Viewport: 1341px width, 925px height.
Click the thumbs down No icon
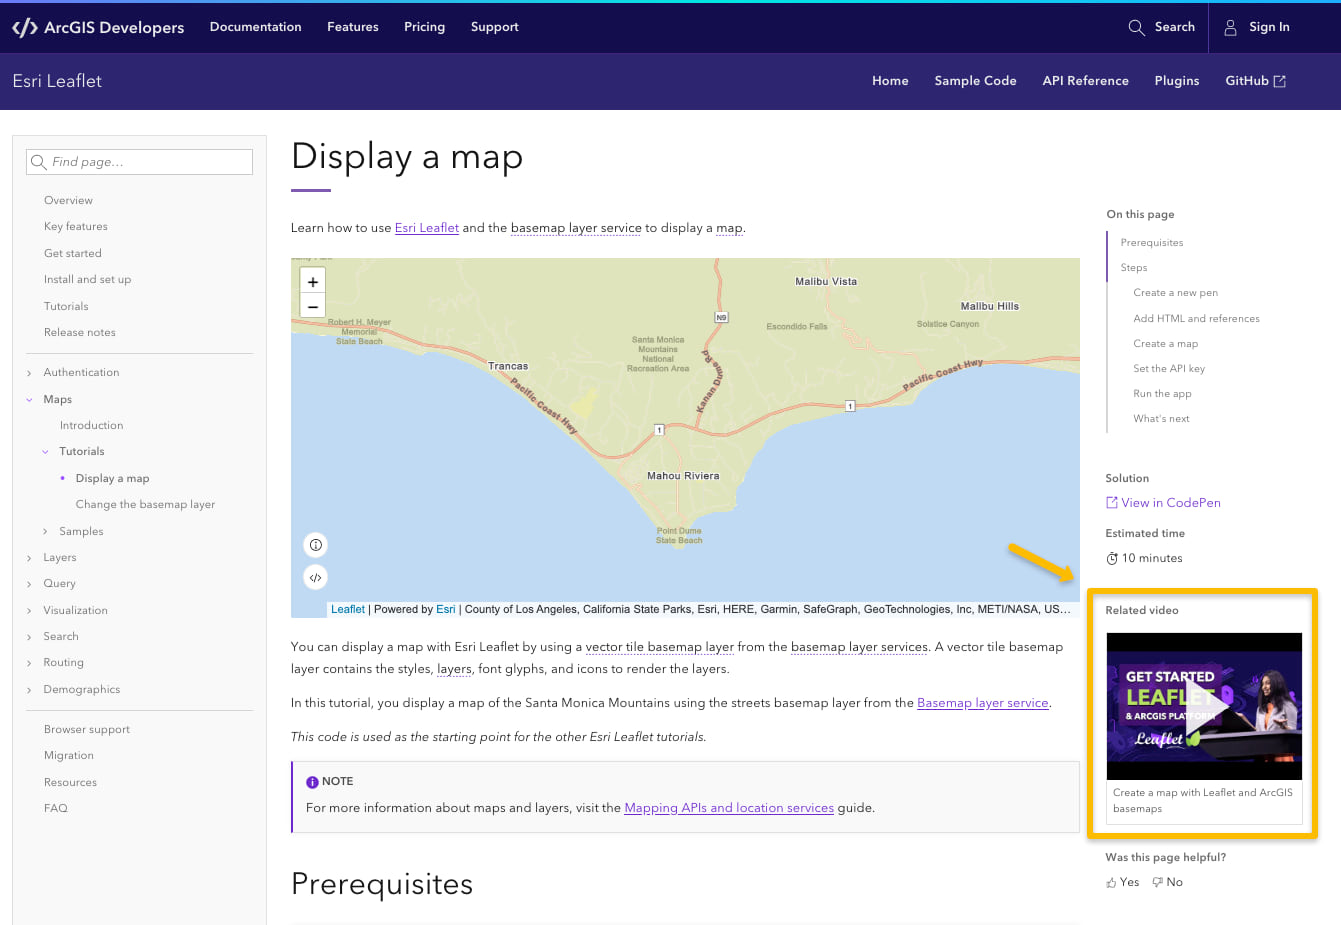click(1158, 882)
